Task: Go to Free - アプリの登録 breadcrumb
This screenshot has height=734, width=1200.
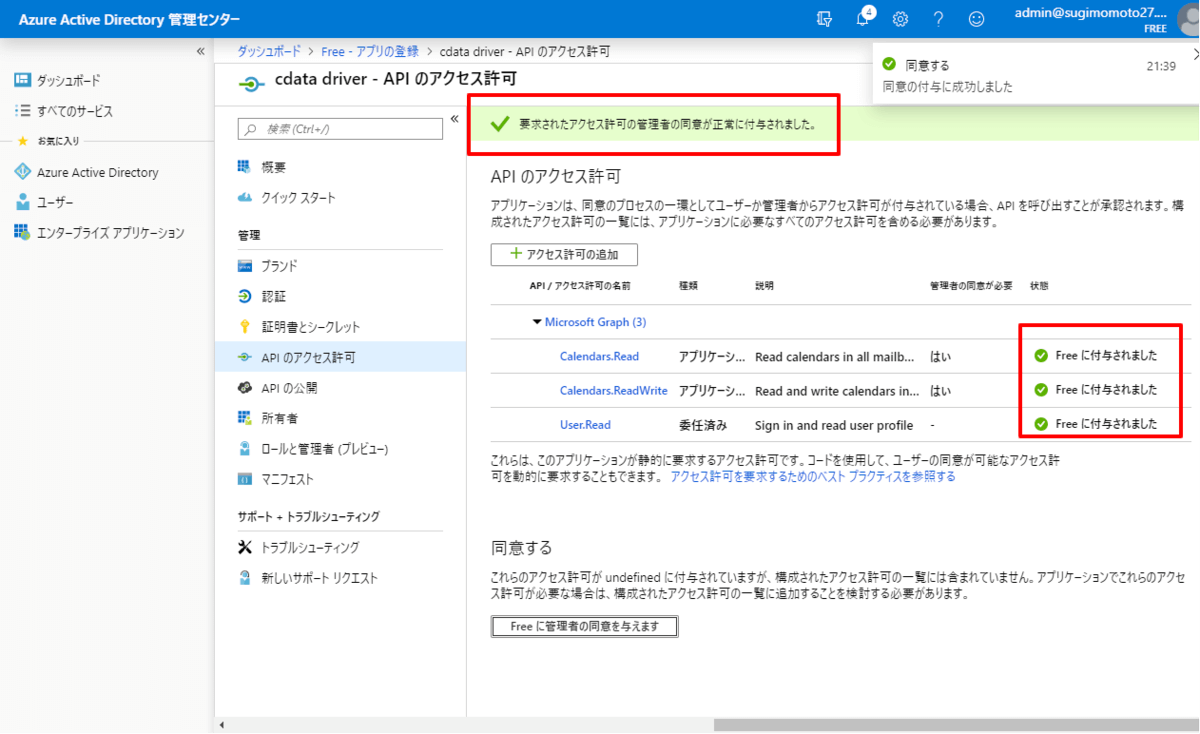Action: [370, 52]
